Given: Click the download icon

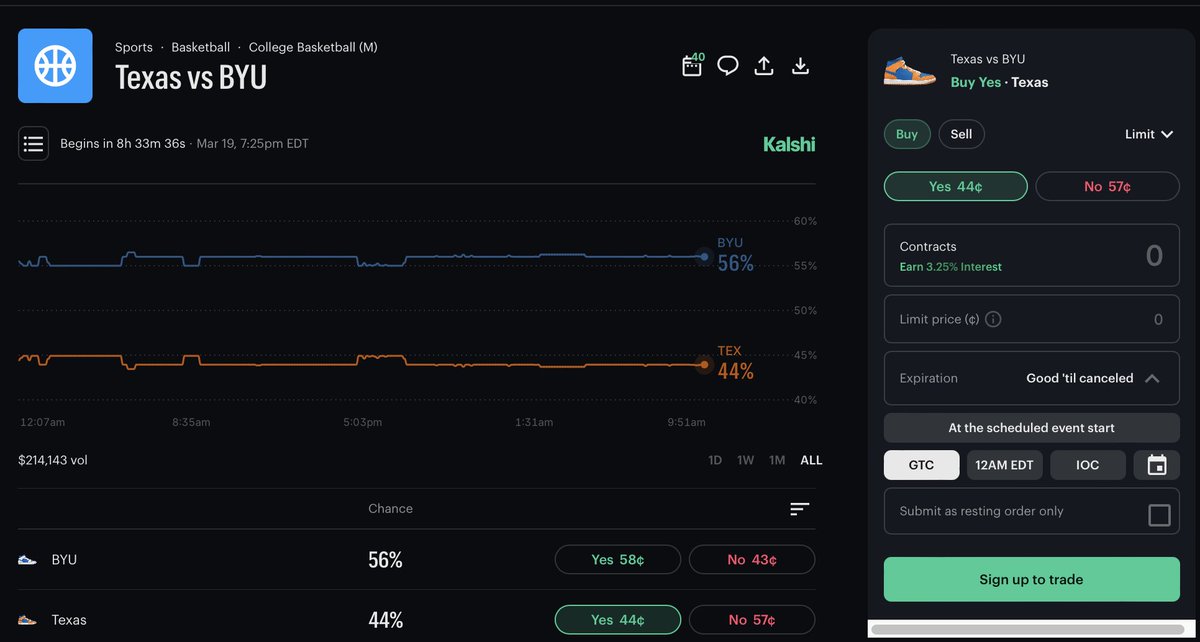Looking at the screenshot, I should click(800, 66).
